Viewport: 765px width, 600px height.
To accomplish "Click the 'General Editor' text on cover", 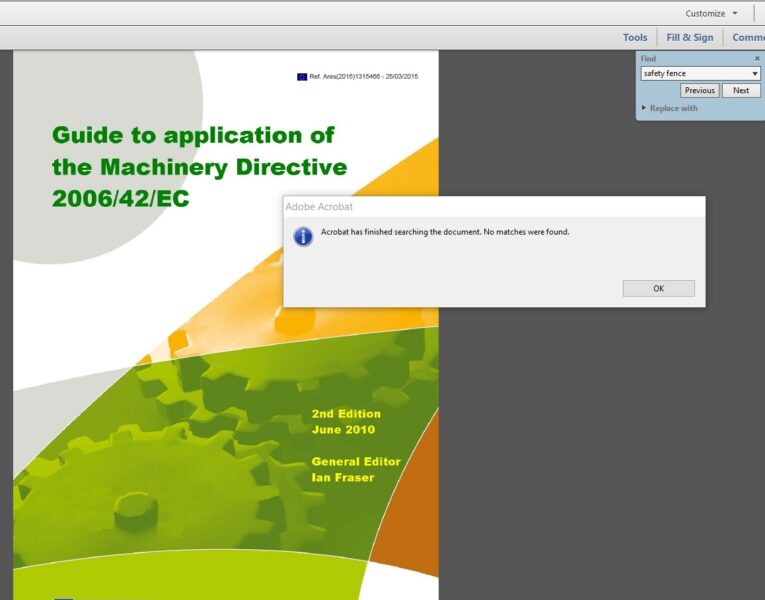I will click(356, 461).
